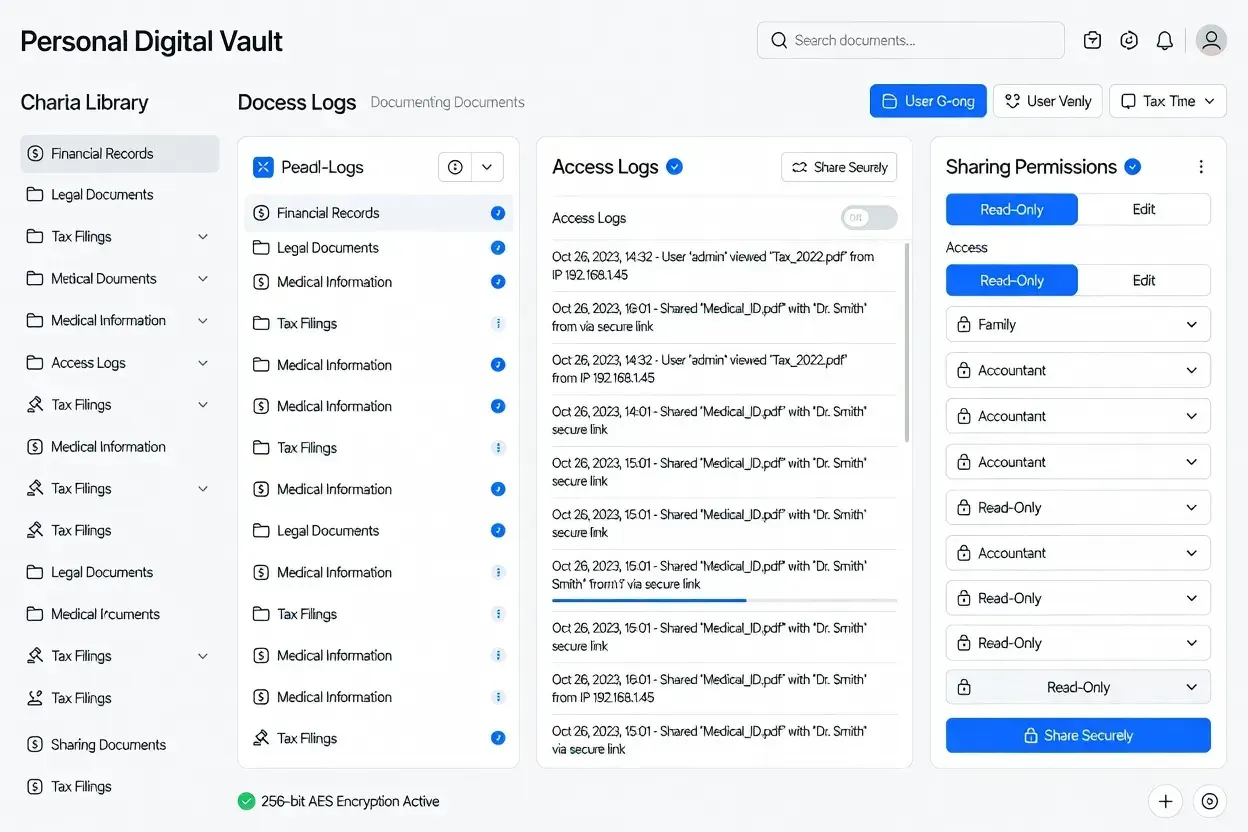Screen dimensions: 1248x832
Task: Click the blue Share Securely button
Action: click(x=1078, y=735)
